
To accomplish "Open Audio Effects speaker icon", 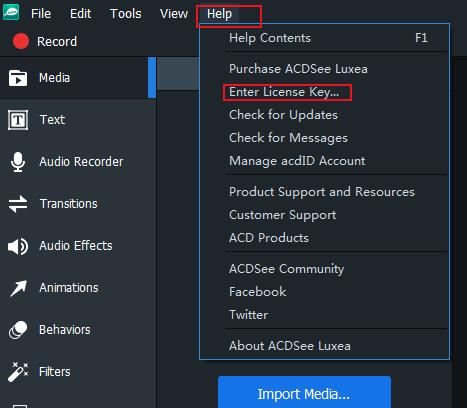I will pyautogui.click(x=18, y=246).
